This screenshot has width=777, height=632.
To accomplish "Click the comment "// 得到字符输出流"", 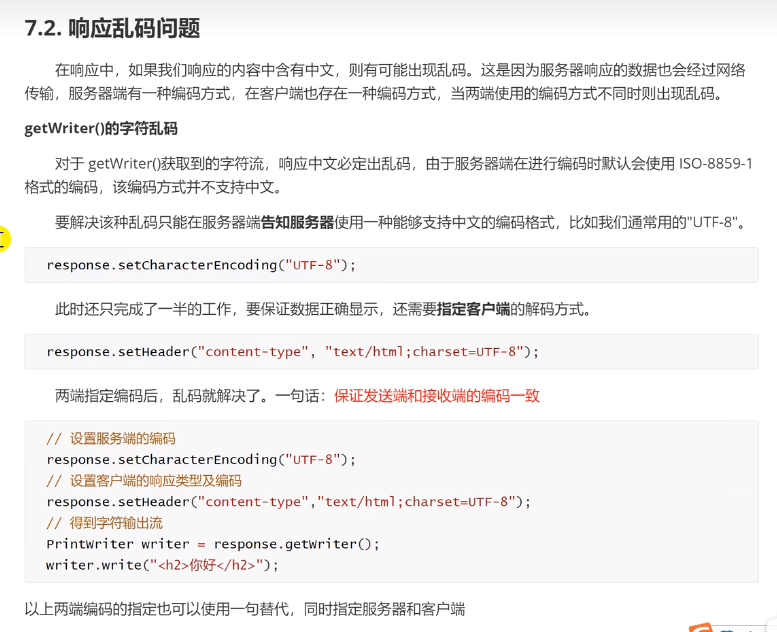I will tap(105, 523).
